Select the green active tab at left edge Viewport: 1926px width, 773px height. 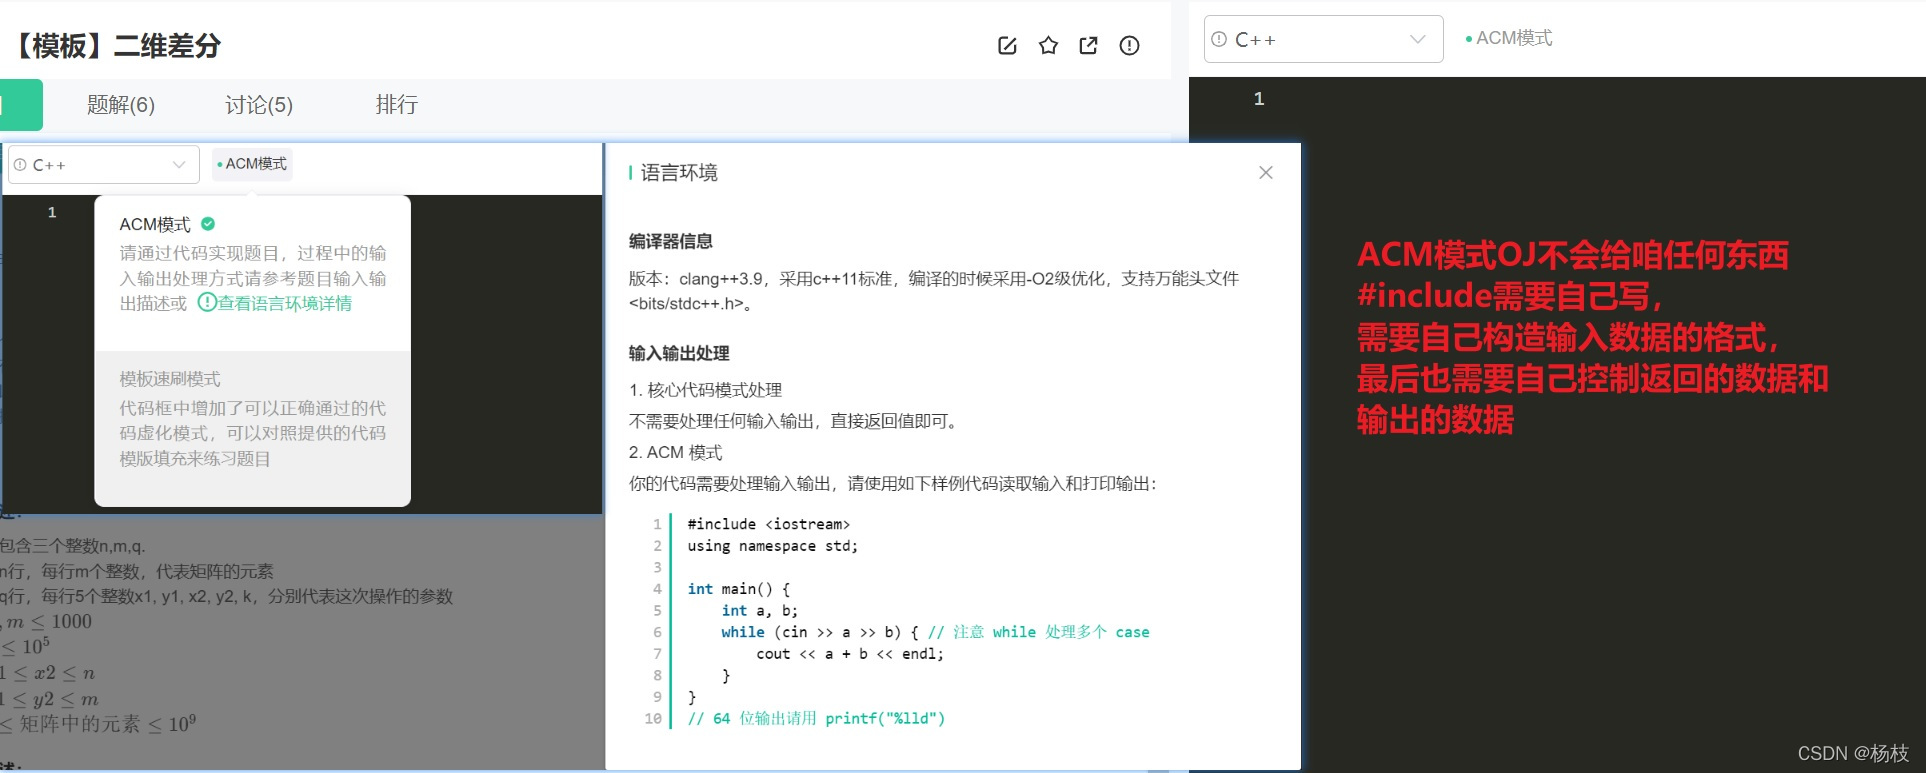pos(21,105)
